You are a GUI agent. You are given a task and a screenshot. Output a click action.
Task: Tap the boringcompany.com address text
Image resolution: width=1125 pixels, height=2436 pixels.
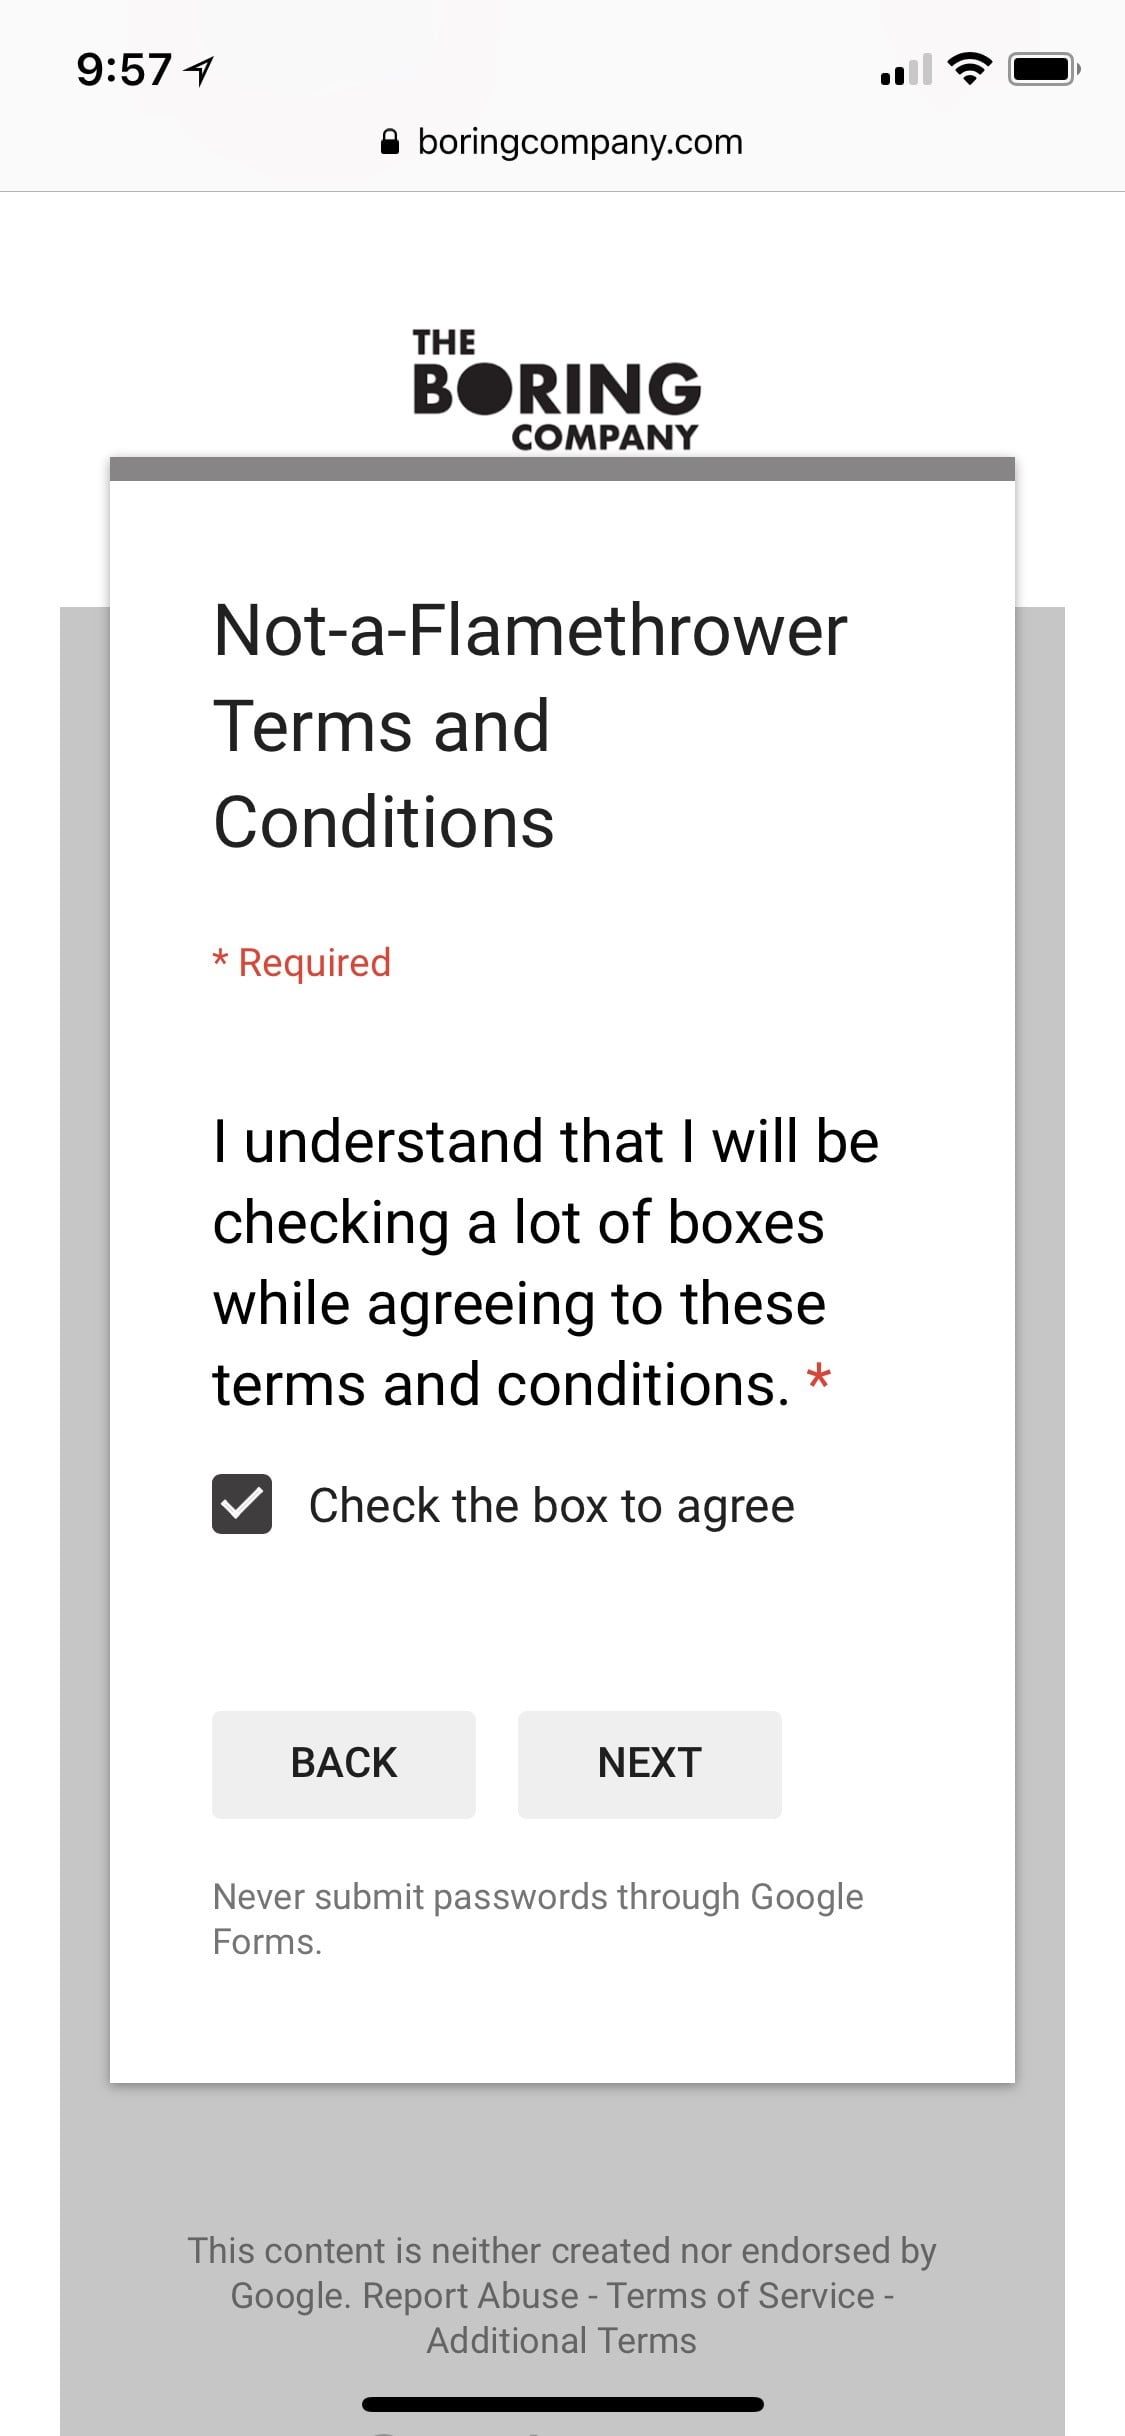tap(580, 142)
